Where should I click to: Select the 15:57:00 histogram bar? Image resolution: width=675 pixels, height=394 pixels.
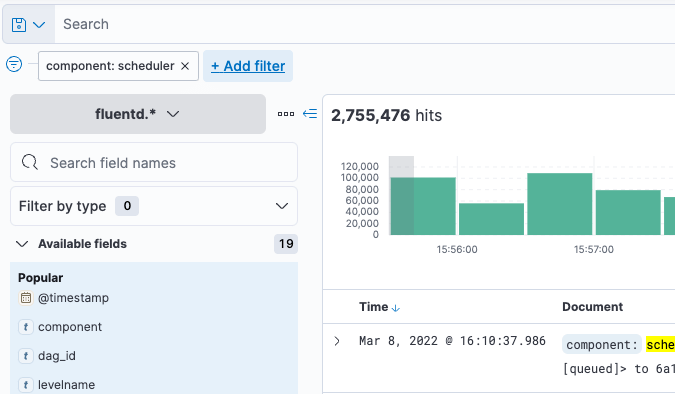pos(628,212)
